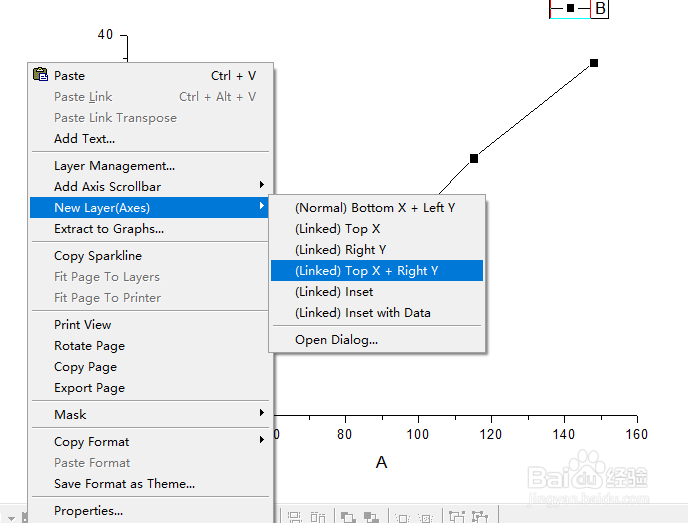Open Layer Management... dialog

click(x=150, y=166)
